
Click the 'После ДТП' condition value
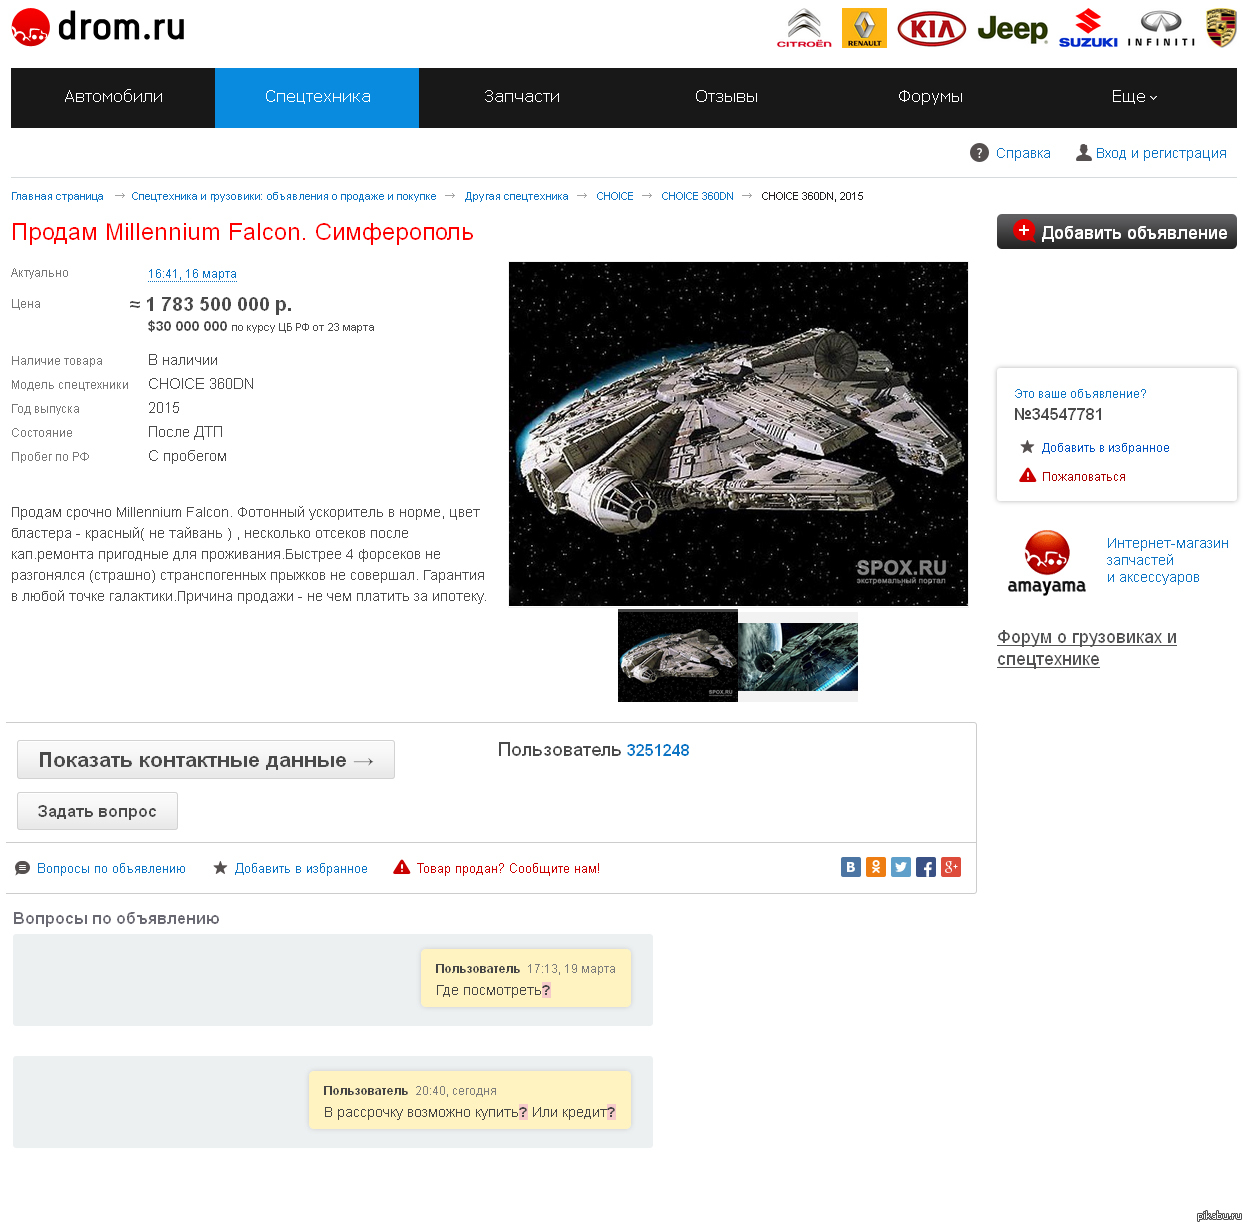185,432
